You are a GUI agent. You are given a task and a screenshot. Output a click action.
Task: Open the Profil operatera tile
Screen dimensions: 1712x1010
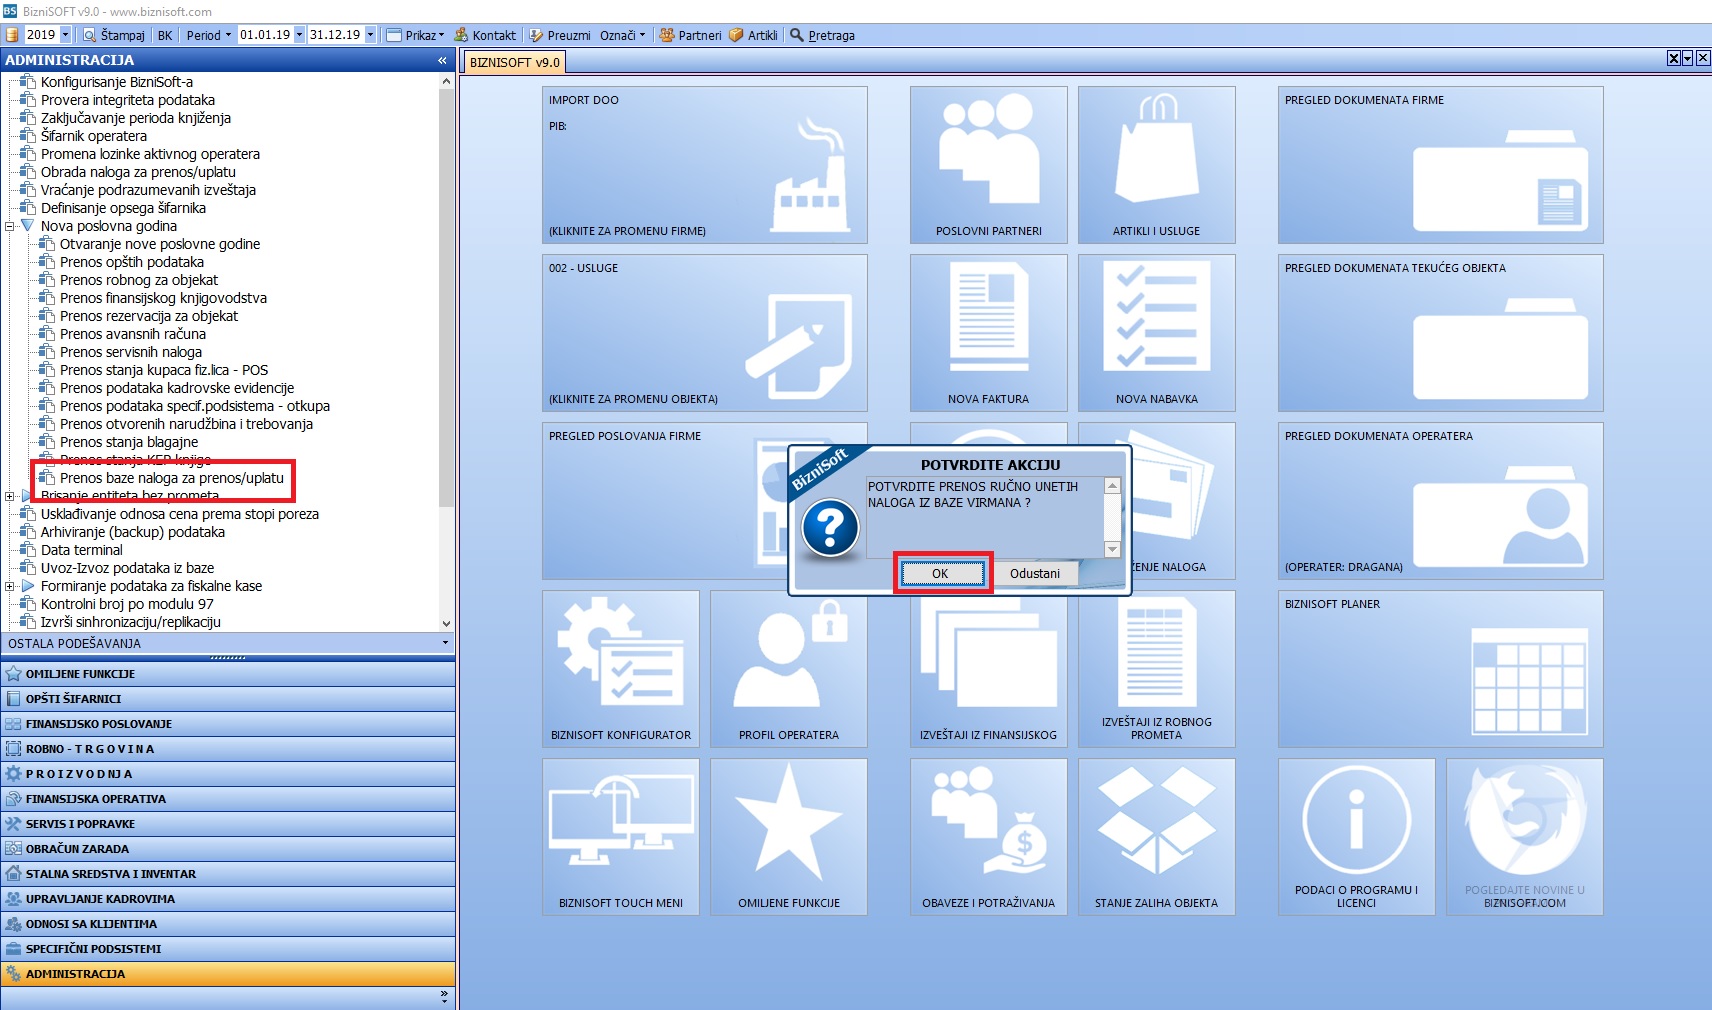tap(788, 669)
